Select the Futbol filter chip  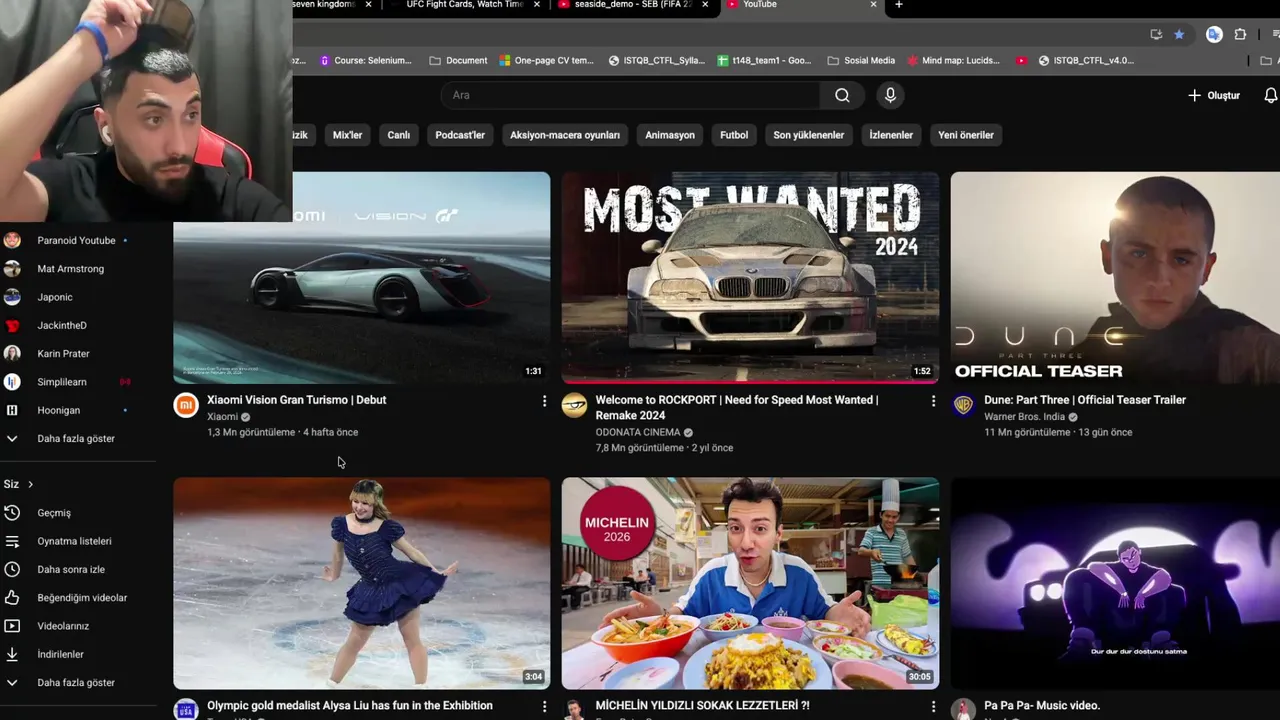pos(734,135)
